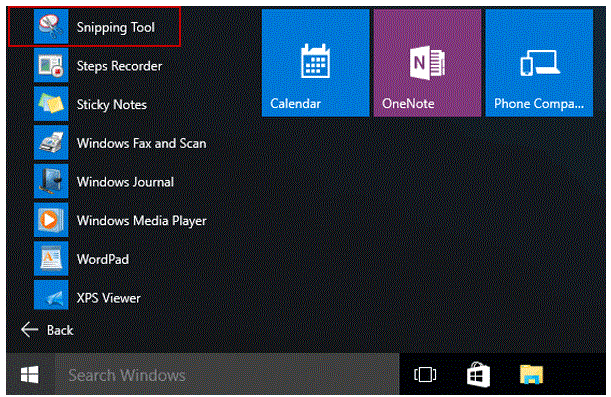Open the Phone Companion tile

coord(539,63)
